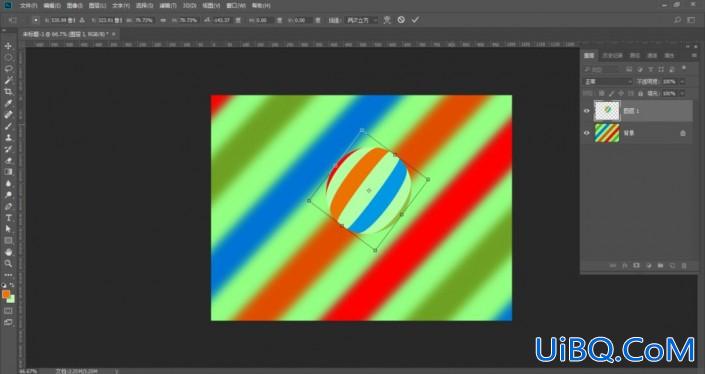Toggle warp mode button in options bar
The image size is (705, 374).
pyautogui.click(x=387, y=20)
